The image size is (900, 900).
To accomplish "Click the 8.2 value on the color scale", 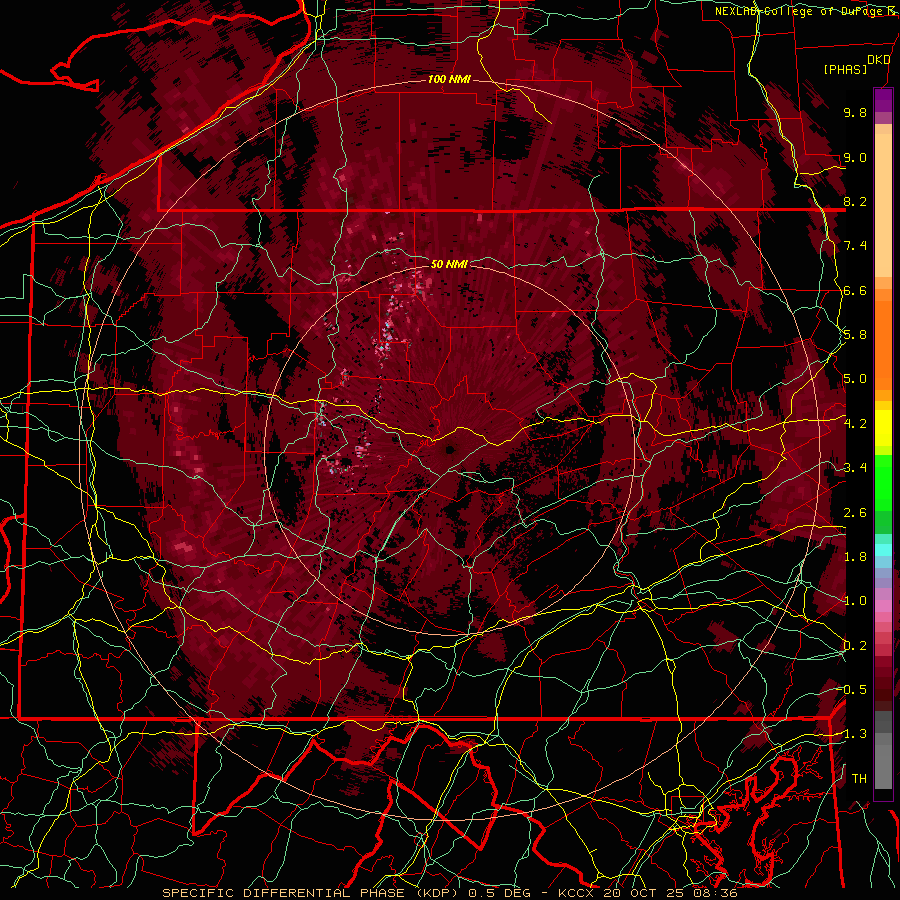I will (x=855, y=201).
